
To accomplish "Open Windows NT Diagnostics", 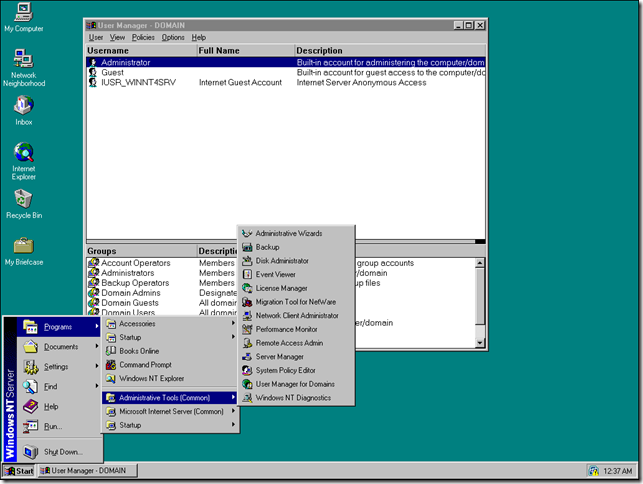I will point(296,397).
